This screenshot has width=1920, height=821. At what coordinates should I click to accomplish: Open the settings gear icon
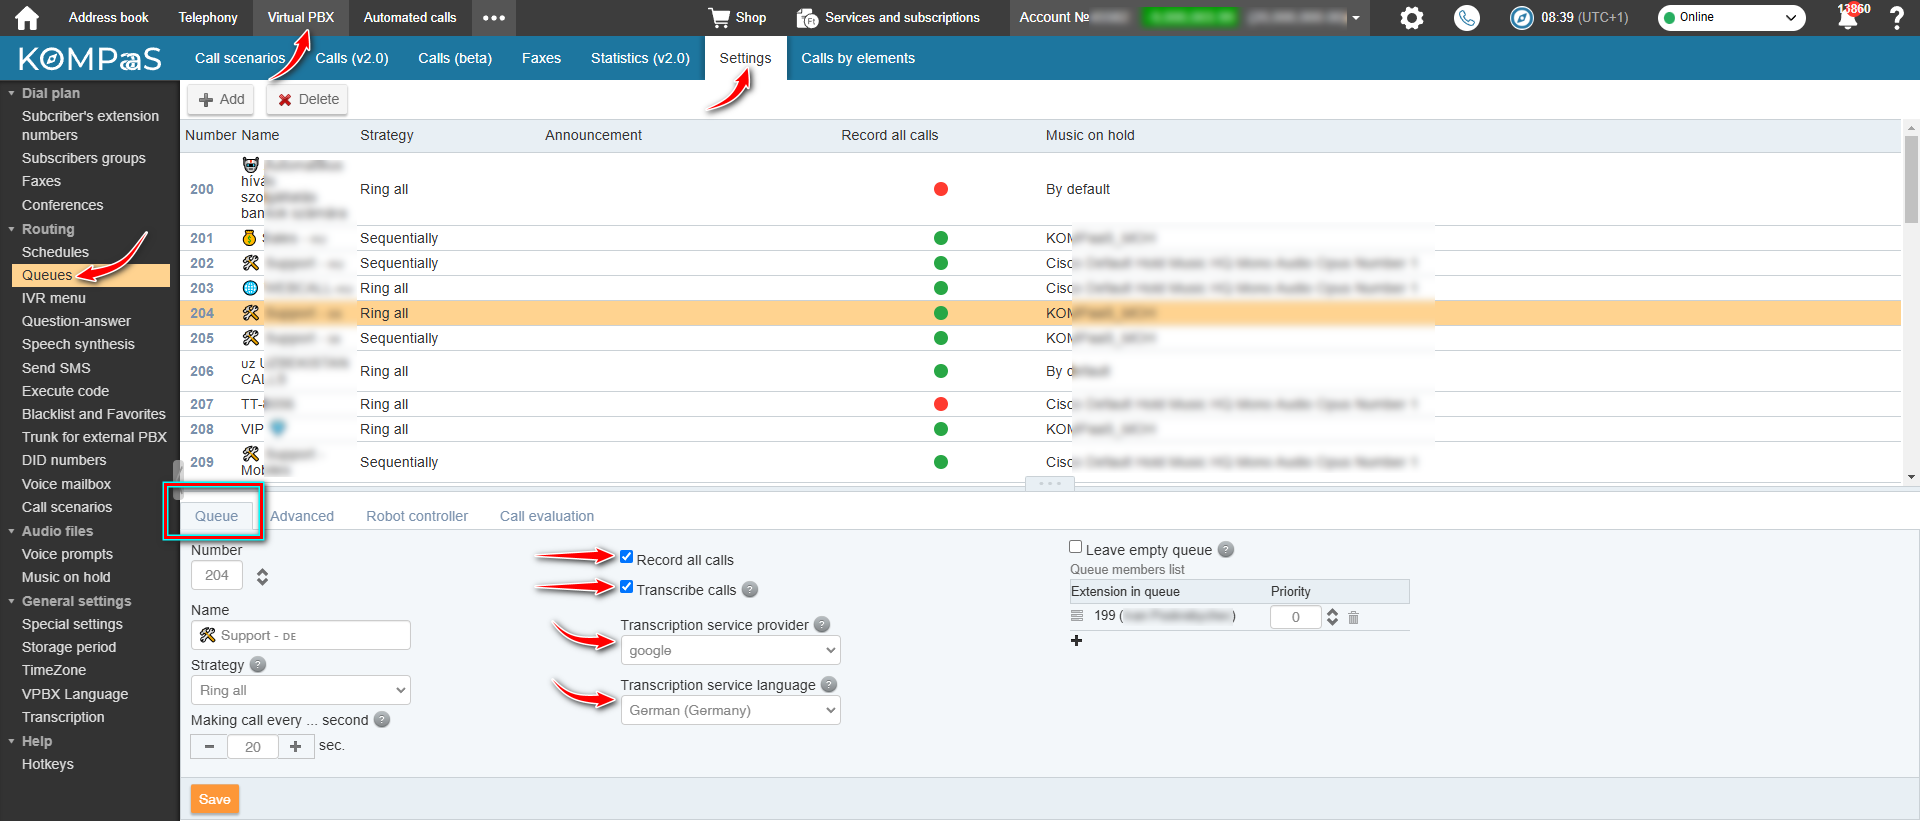[x=1412, y=17]
